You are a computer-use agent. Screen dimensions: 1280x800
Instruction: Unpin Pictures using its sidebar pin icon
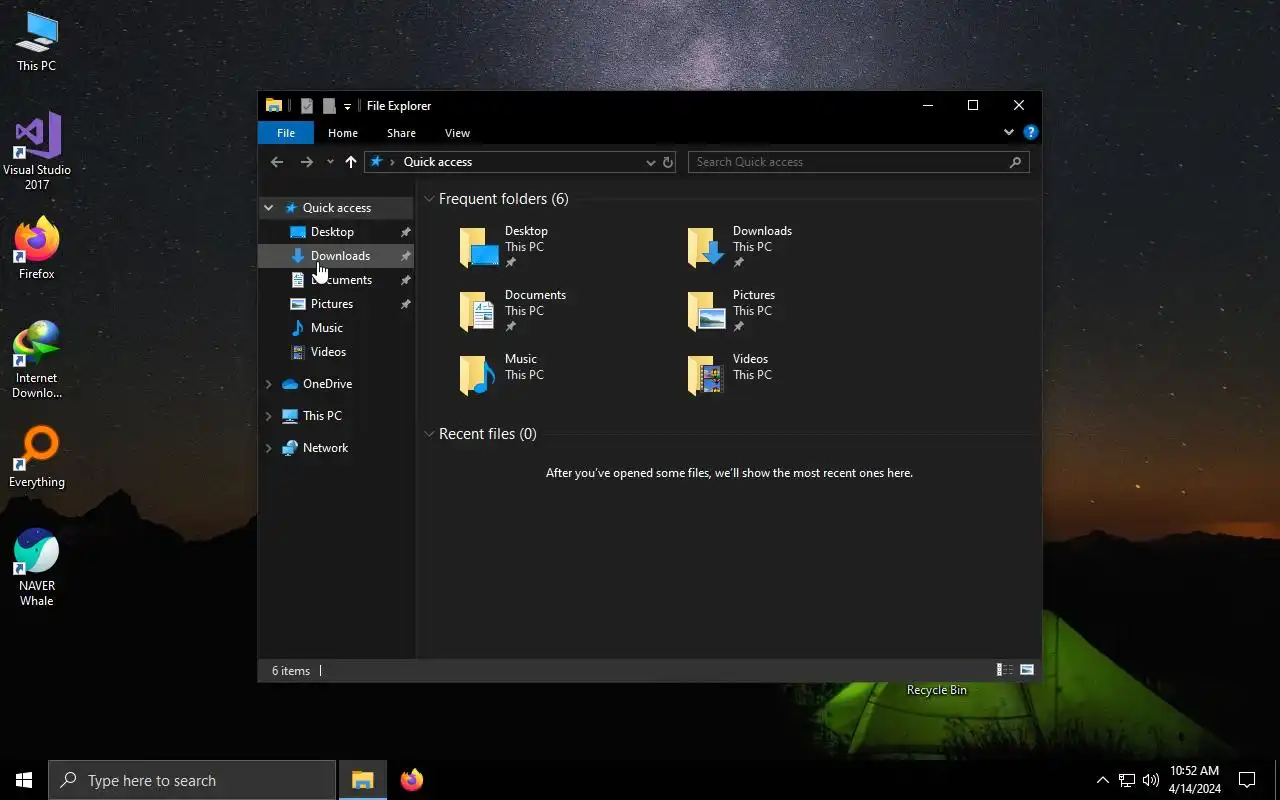(405, 304)
